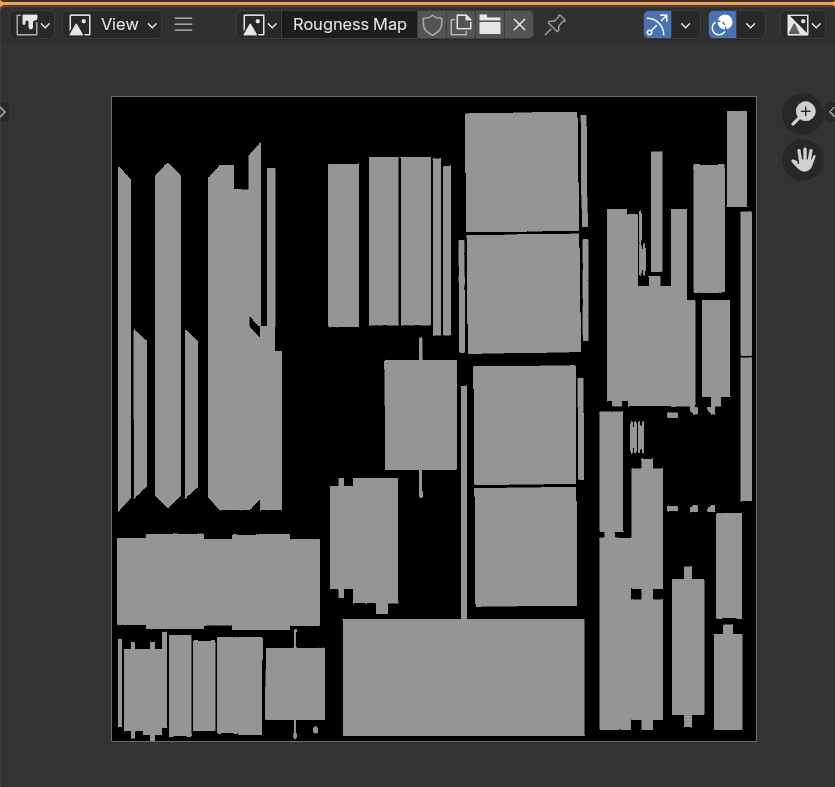Open display channels dropdown
Screen dimensions: 835x787
804,24
